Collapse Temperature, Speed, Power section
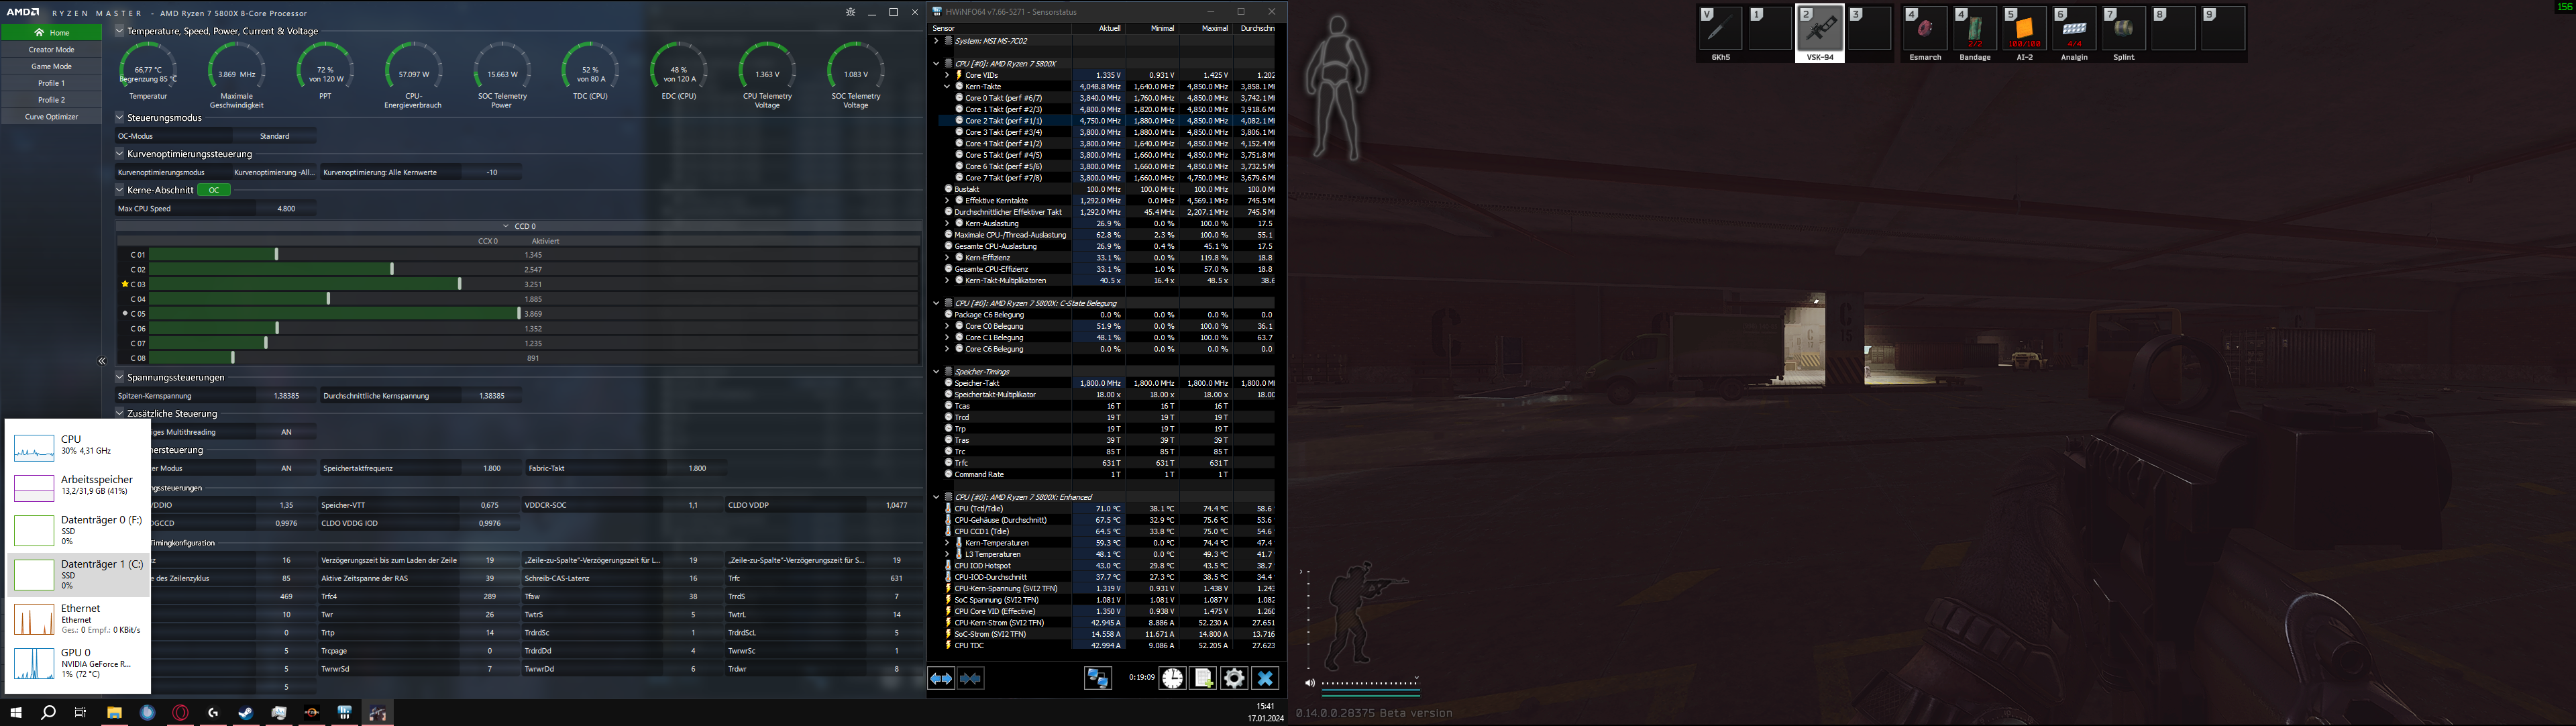The image size is (2576, 726). point(120,31)
